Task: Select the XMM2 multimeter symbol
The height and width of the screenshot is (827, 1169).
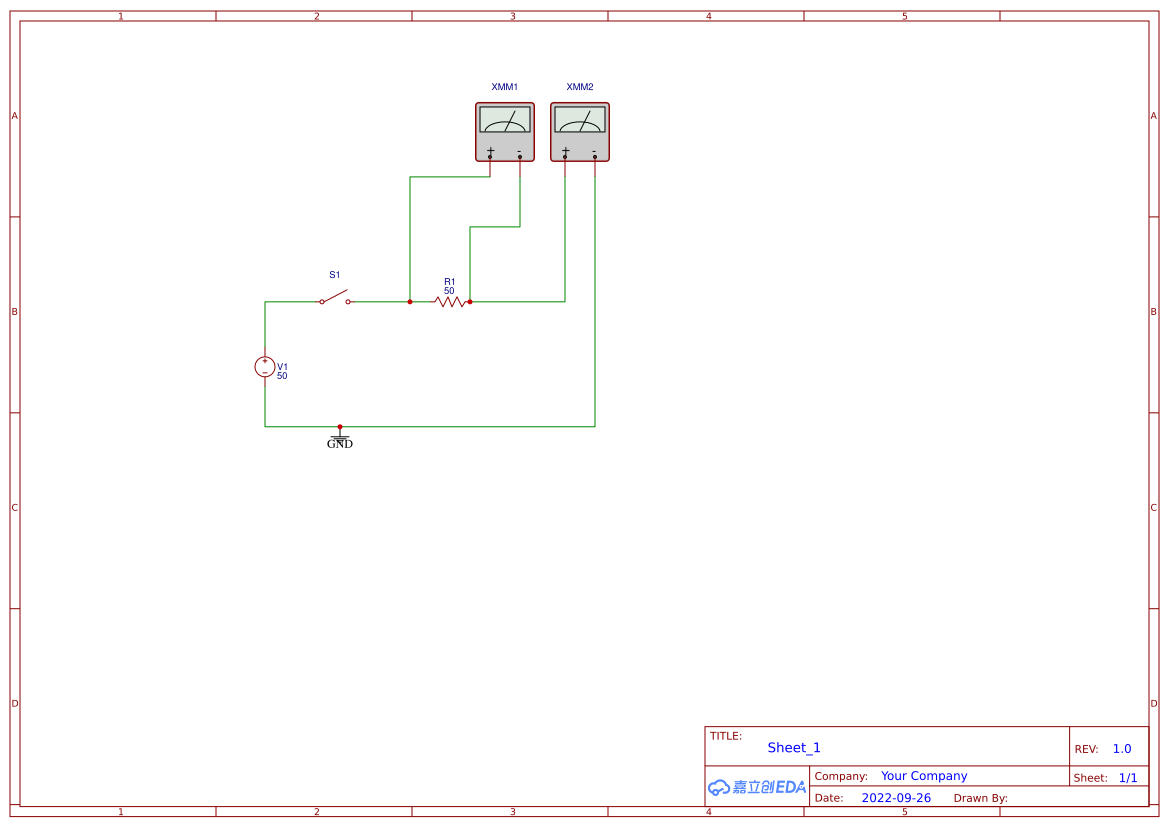Action: pyautogui.click(x=579, y=131)
